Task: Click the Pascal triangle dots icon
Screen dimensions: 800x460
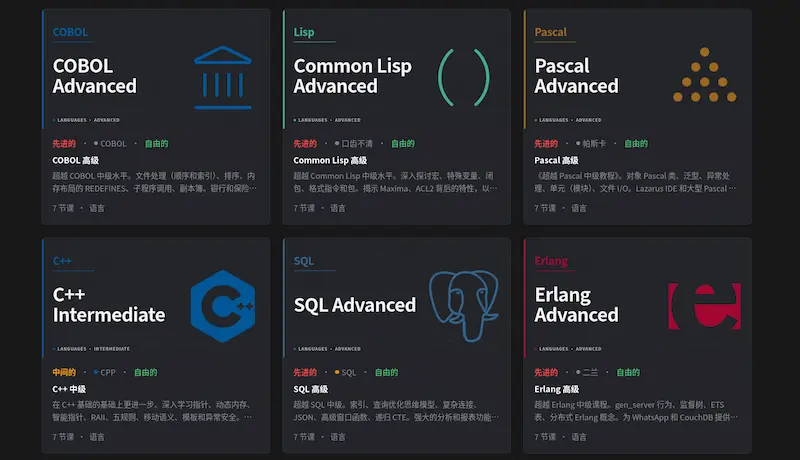Action: [x=705, y=74]
